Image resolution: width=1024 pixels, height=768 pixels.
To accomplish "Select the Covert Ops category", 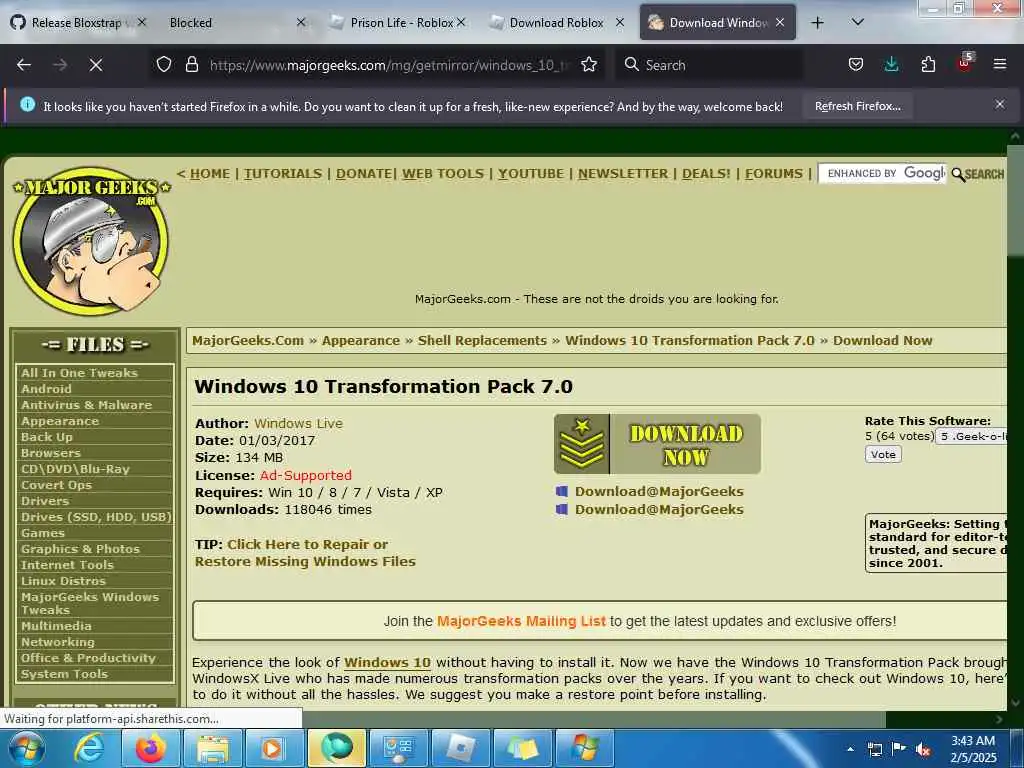I will [x=56, y=485].
